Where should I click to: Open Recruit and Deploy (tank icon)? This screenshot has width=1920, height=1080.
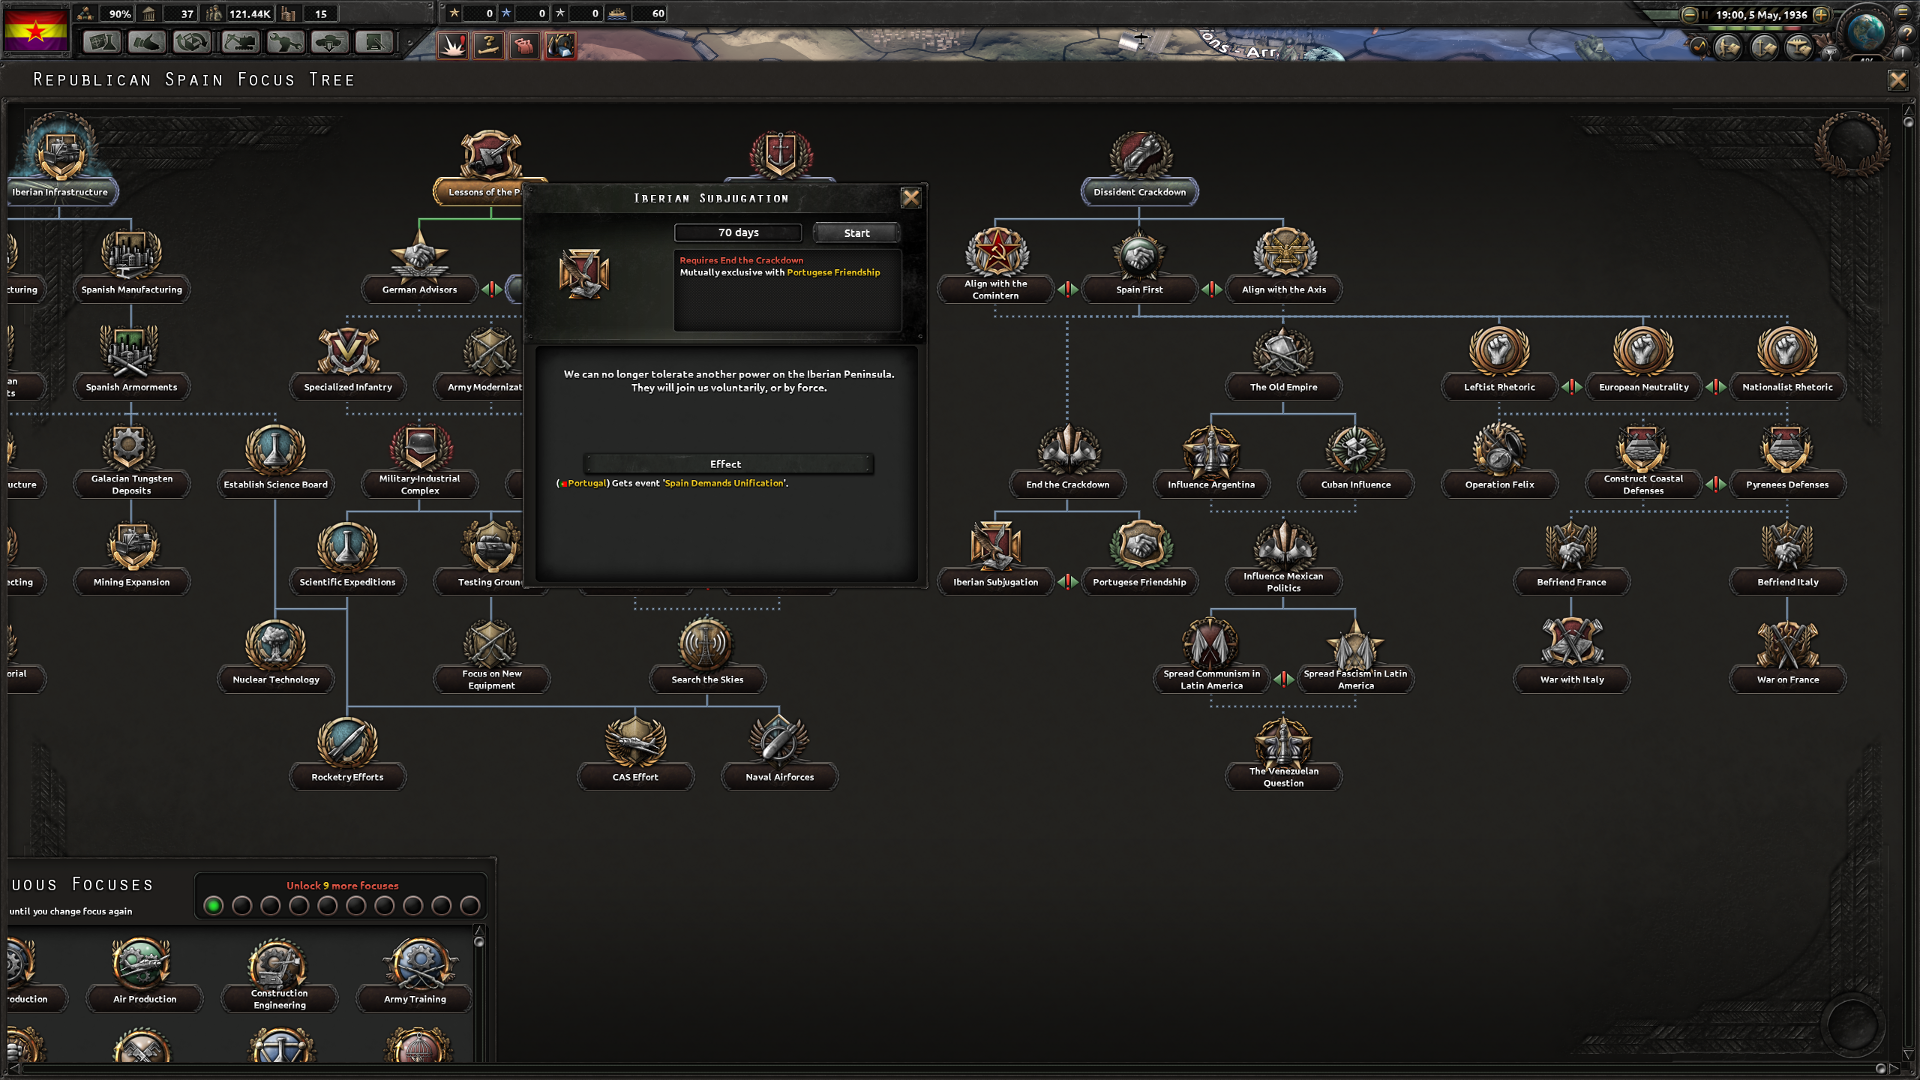(x=330, y=43)
